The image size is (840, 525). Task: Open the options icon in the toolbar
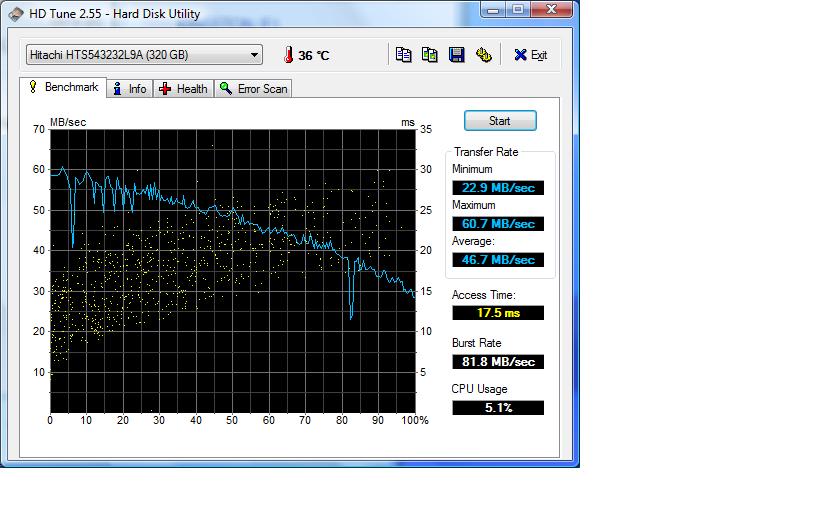483,55
